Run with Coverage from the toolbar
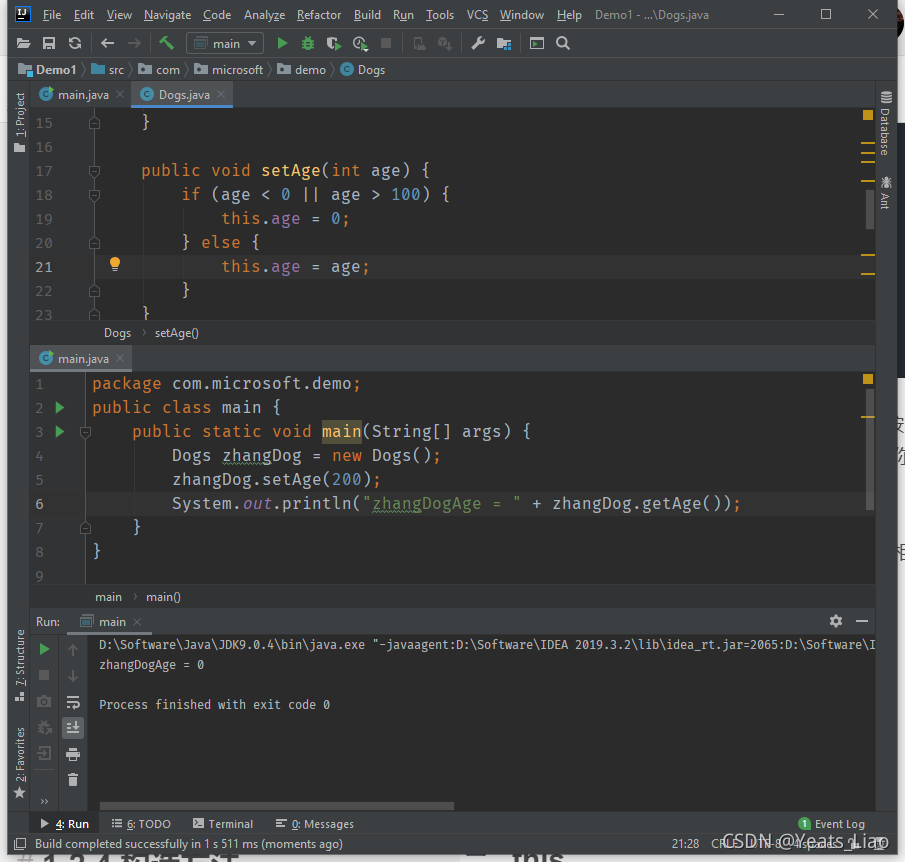 [x=334, y=43]
